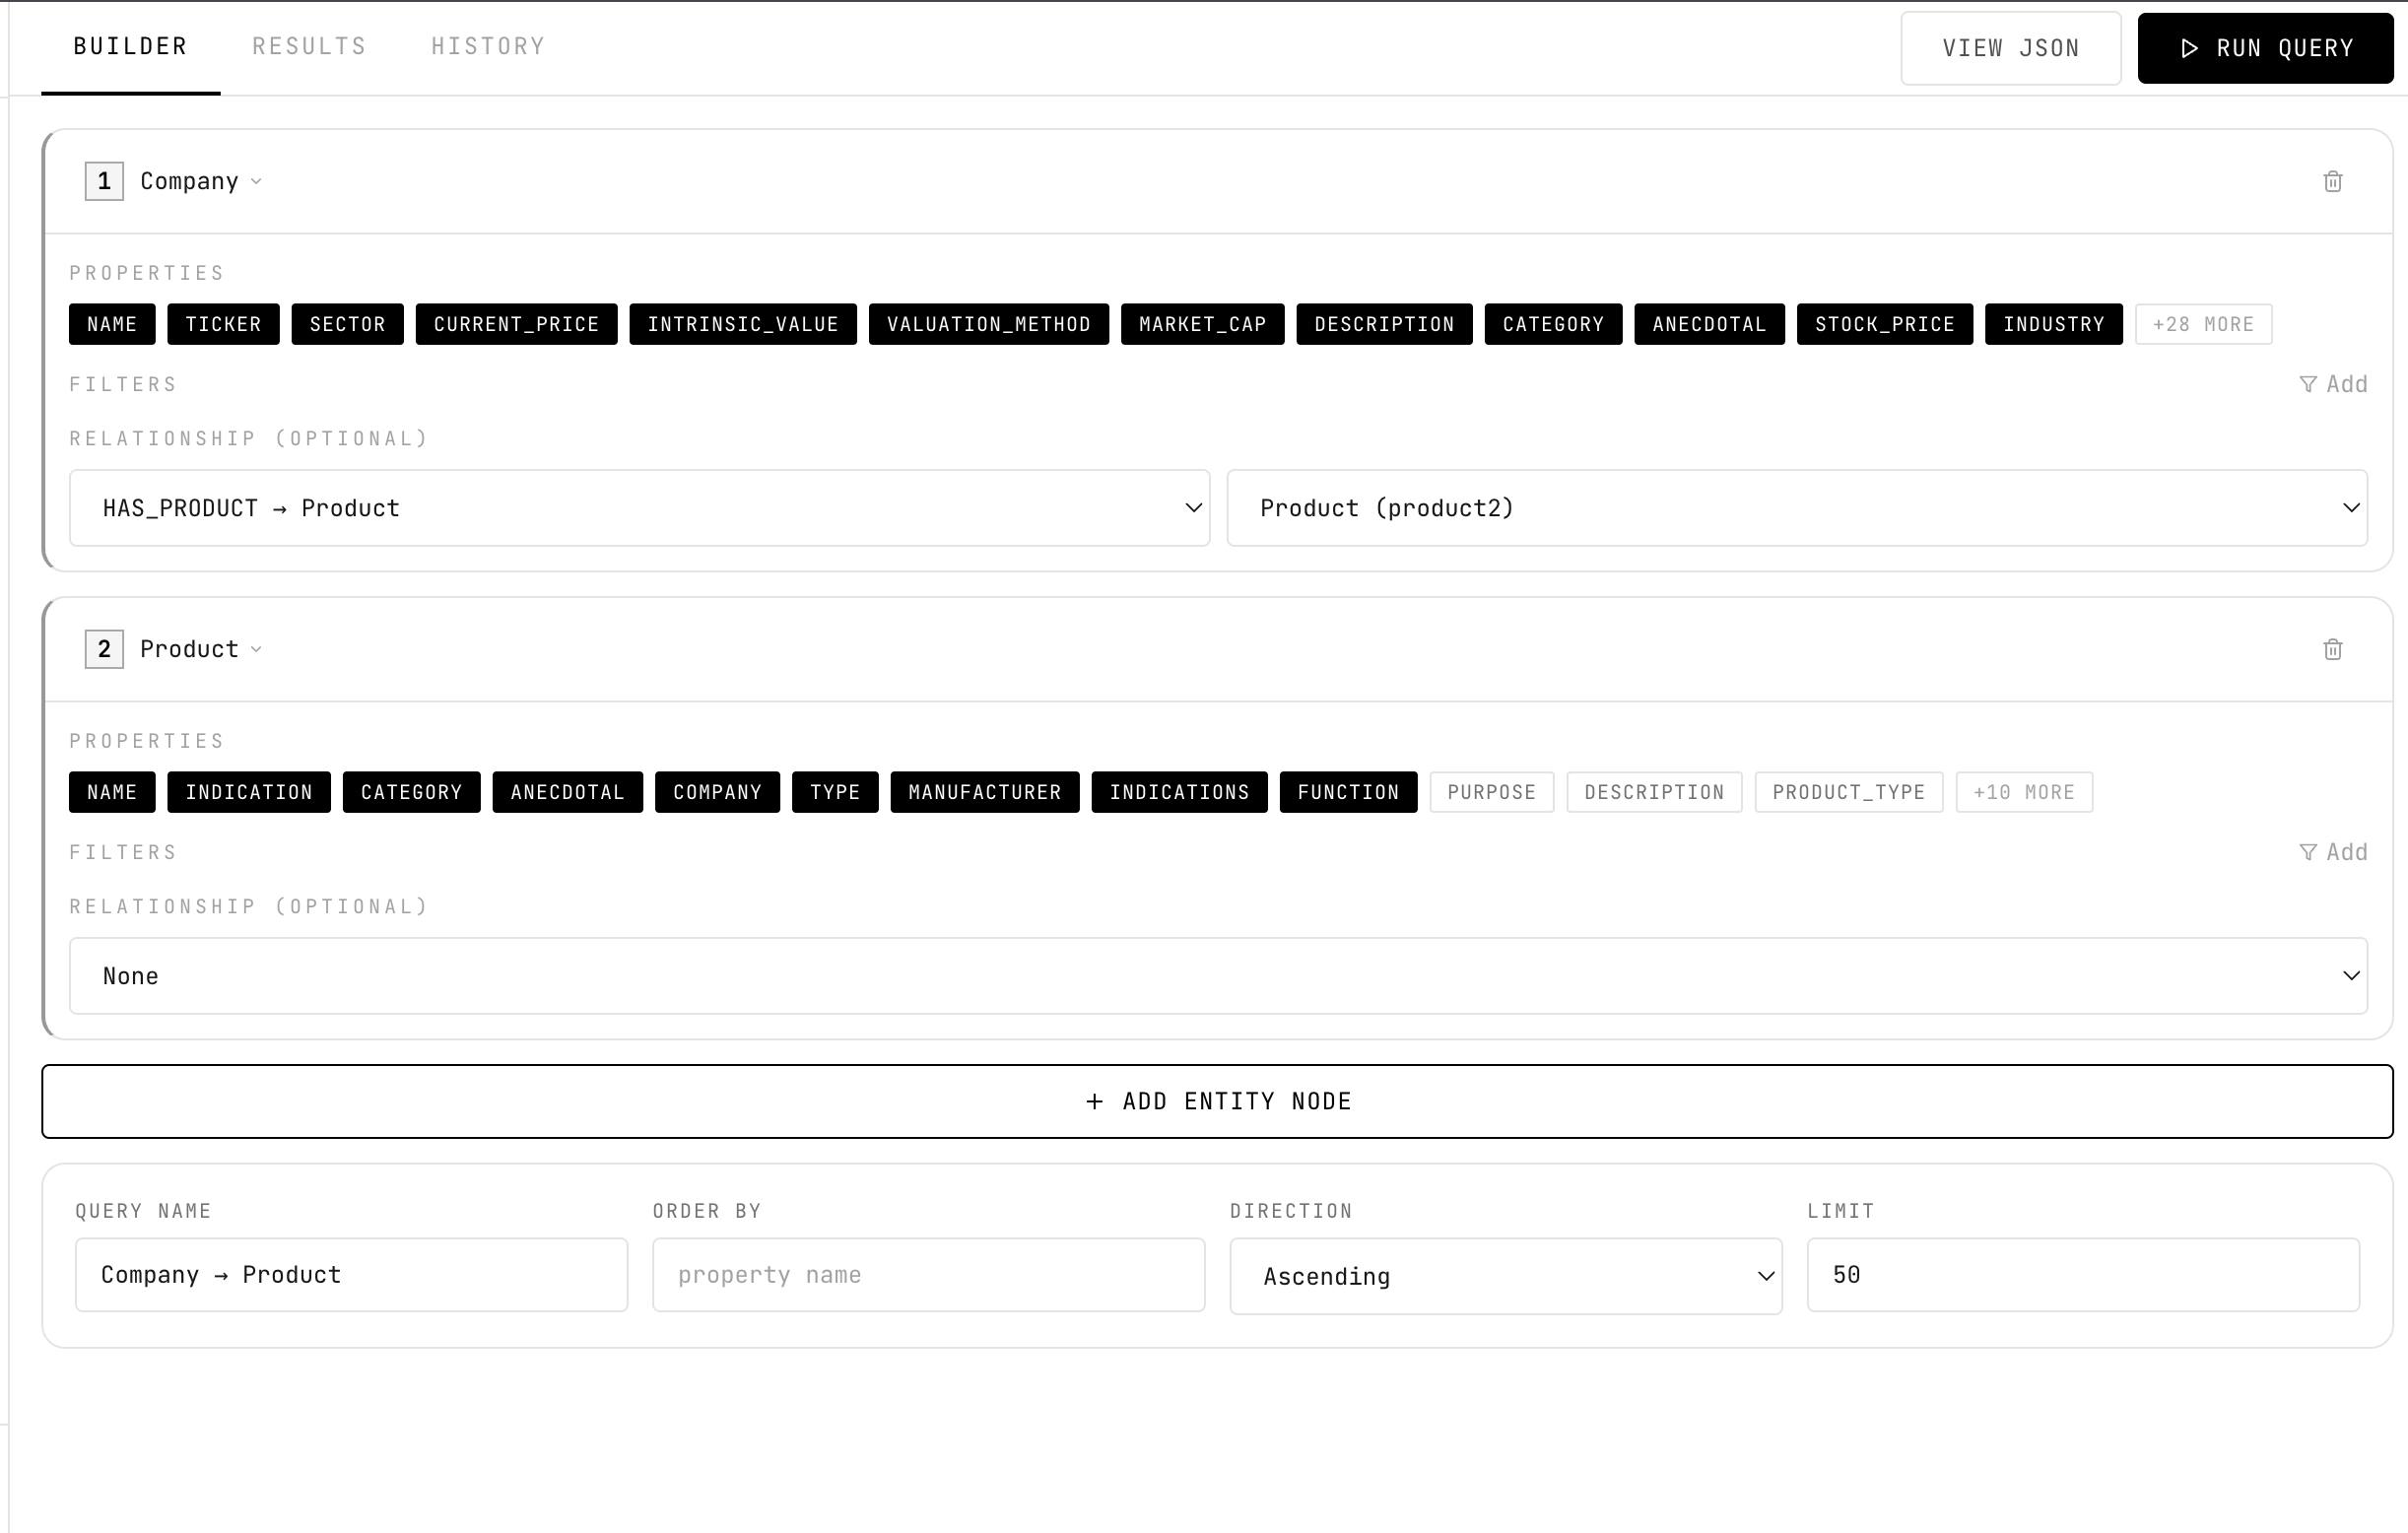The height and width of the screenshot is (1533, 2408).
Task: Toggle the SECTOR property chip
Action: [x=347, y=324]
